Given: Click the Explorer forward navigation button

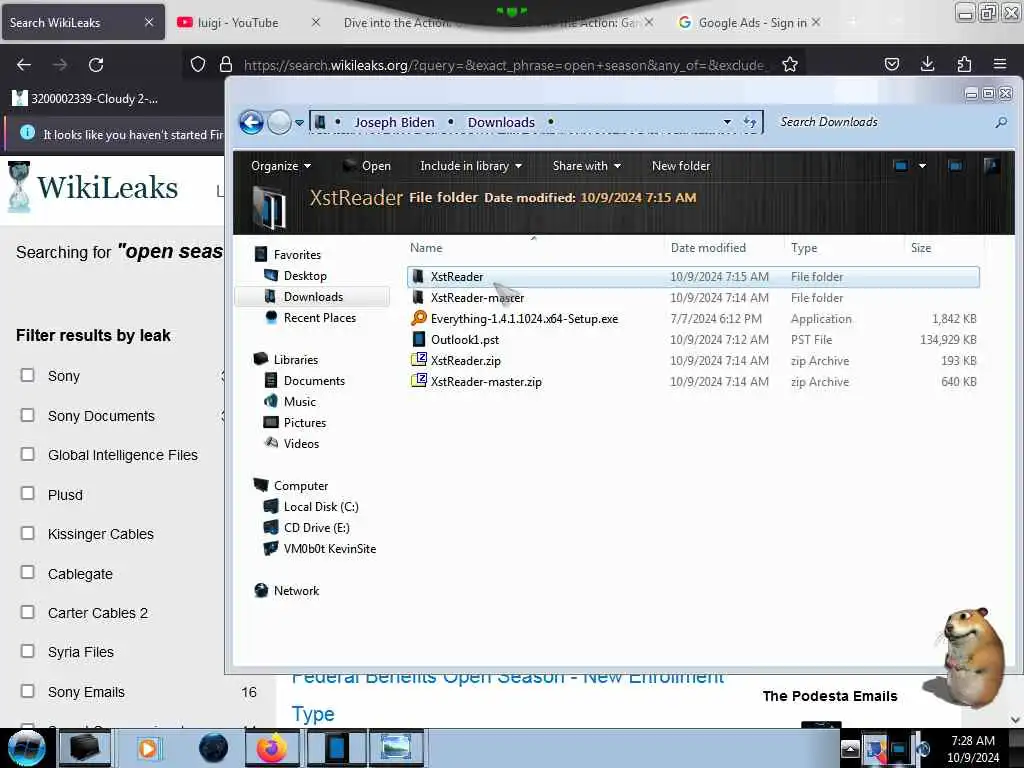Looking at the screenshot, I should tap(280, 122).
